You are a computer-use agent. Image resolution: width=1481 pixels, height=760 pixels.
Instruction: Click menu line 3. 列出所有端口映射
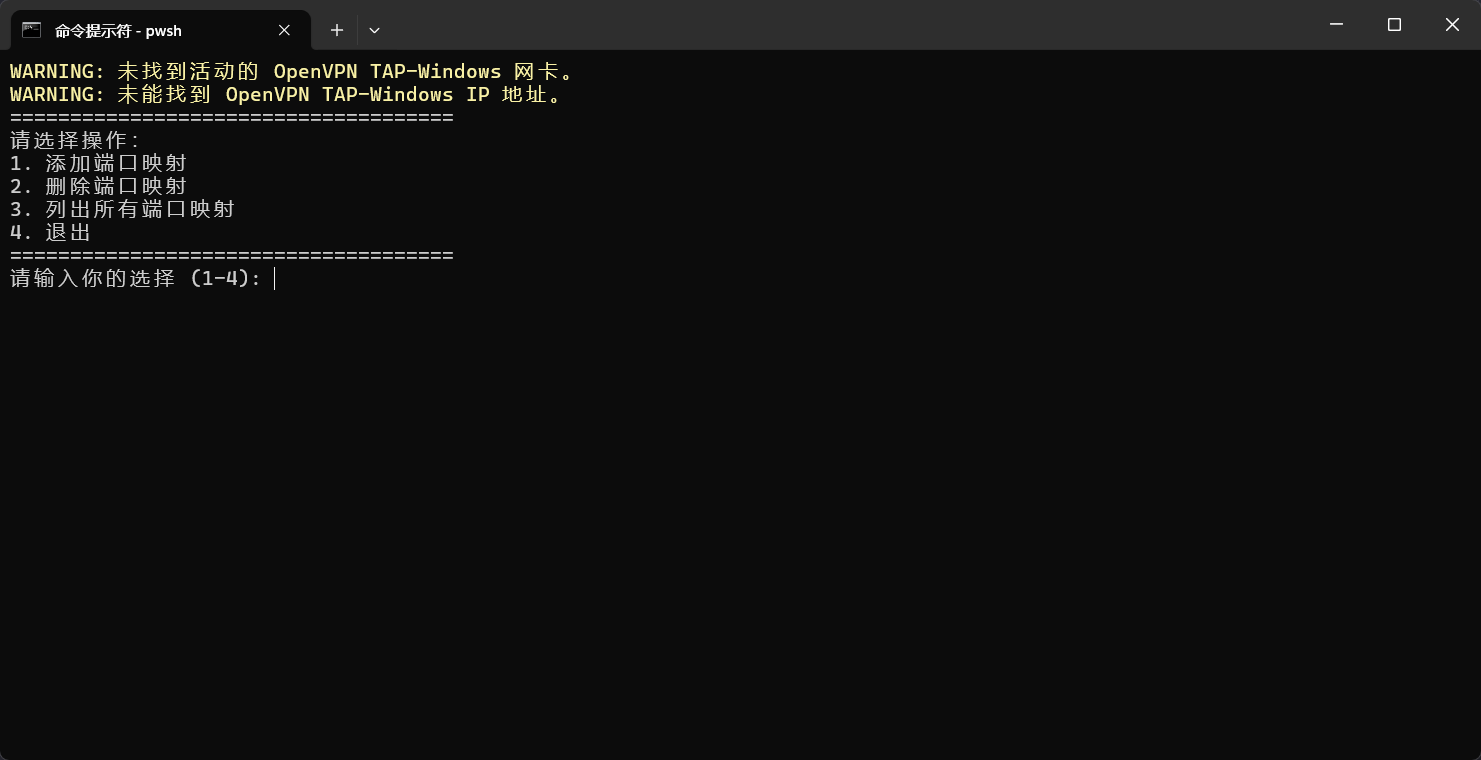122,209
